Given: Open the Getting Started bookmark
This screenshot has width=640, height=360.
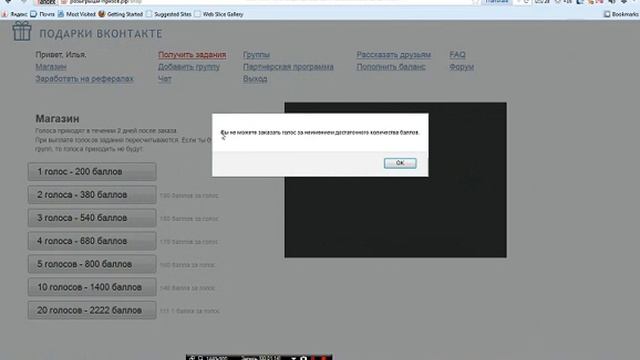Looking at the screenshot, I should (120, 14).
